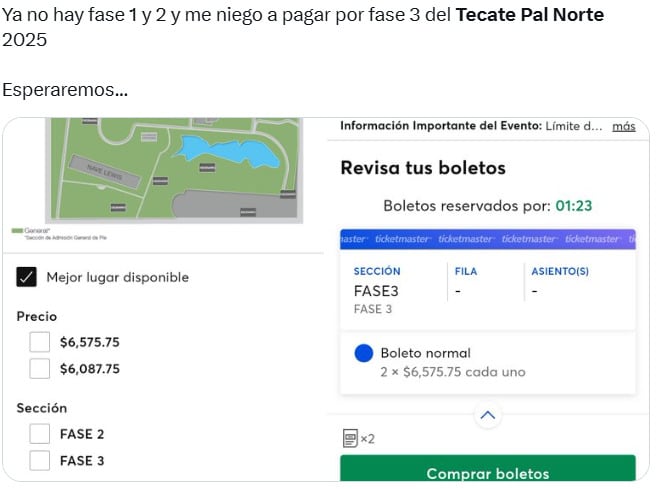Click the green General legend swatch

pos(17,230)
